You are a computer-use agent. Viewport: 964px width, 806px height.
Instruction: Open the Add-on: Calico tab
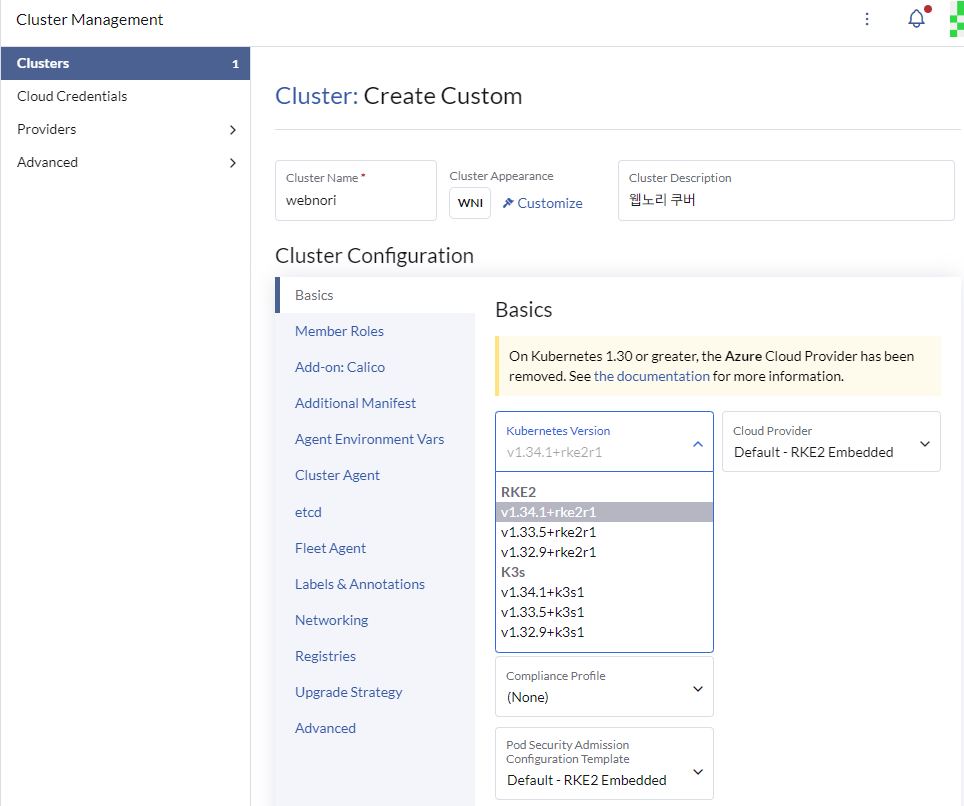coord(340,367)
